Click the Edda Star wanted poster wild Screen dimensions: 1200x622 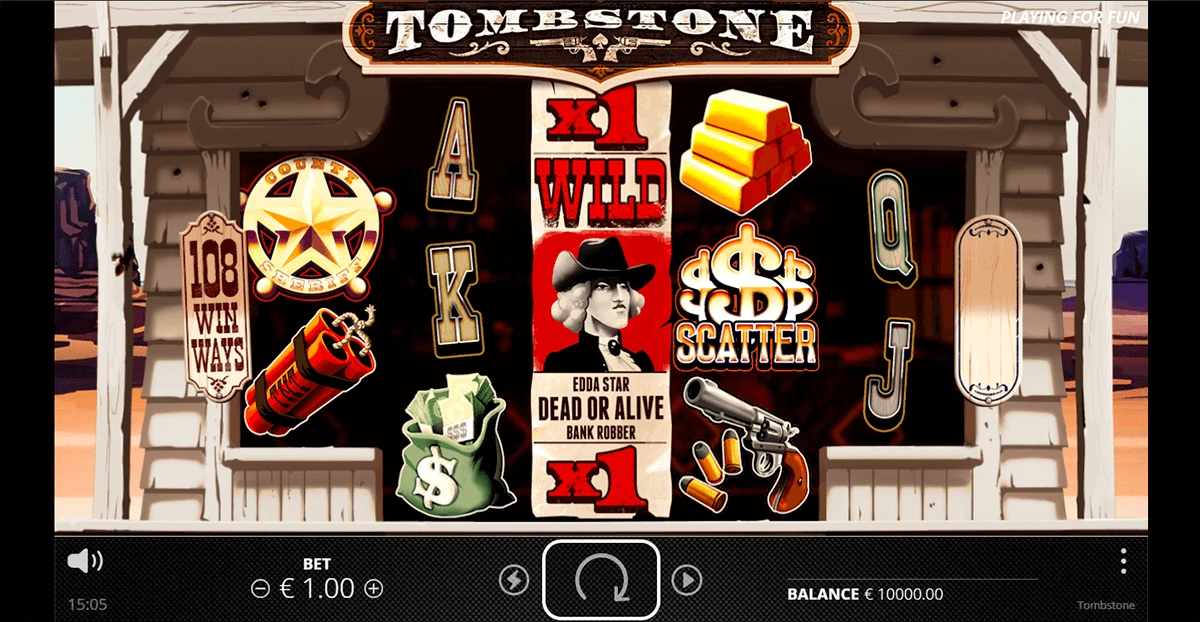pyautogui.click(x=601, y=299)
